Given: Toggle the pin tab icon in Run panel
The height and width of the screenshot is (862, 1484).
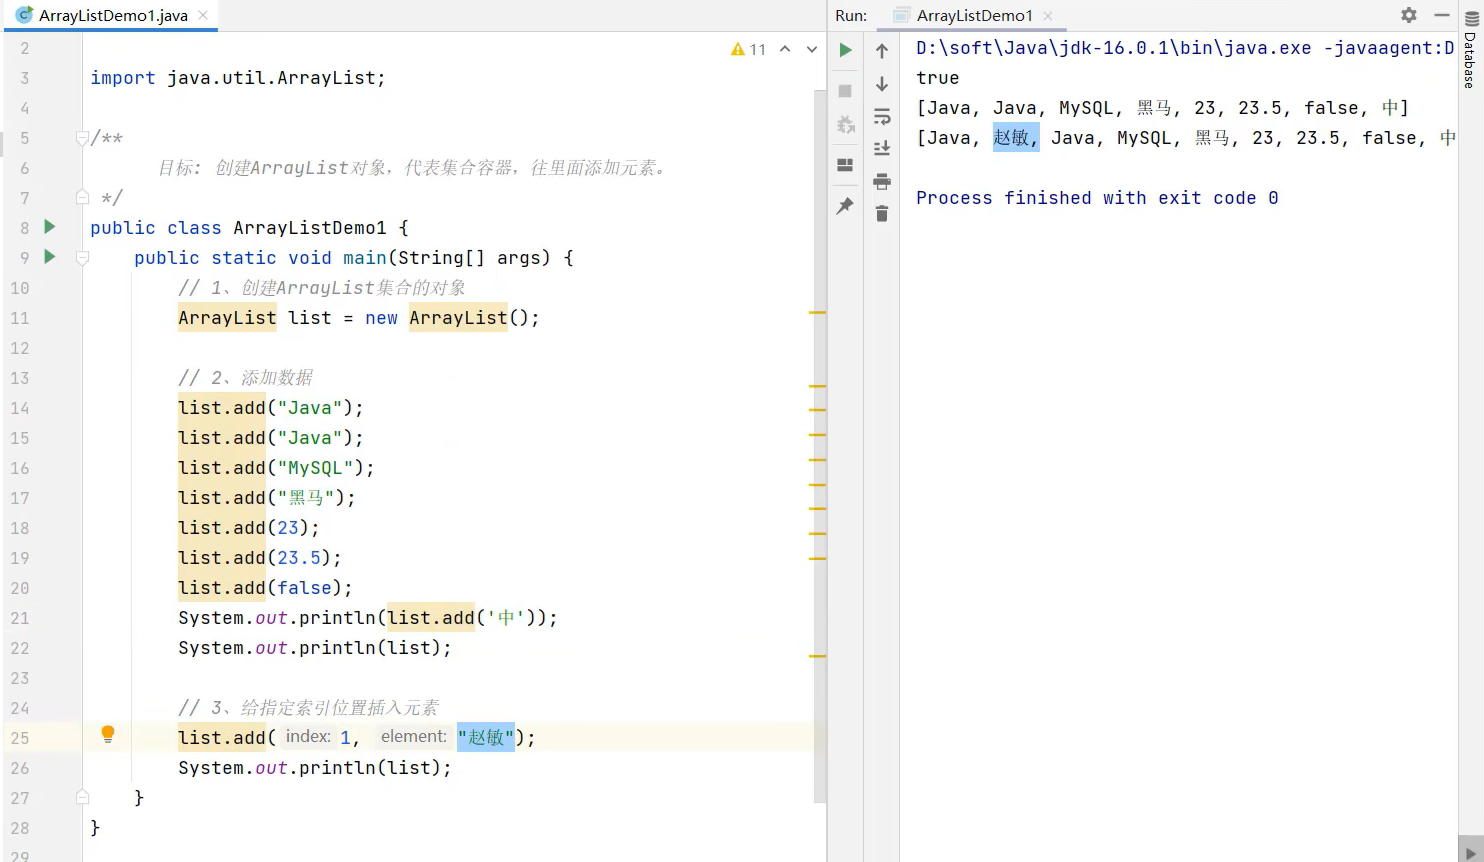Looking at the screenshot, I should click(845, 205).
